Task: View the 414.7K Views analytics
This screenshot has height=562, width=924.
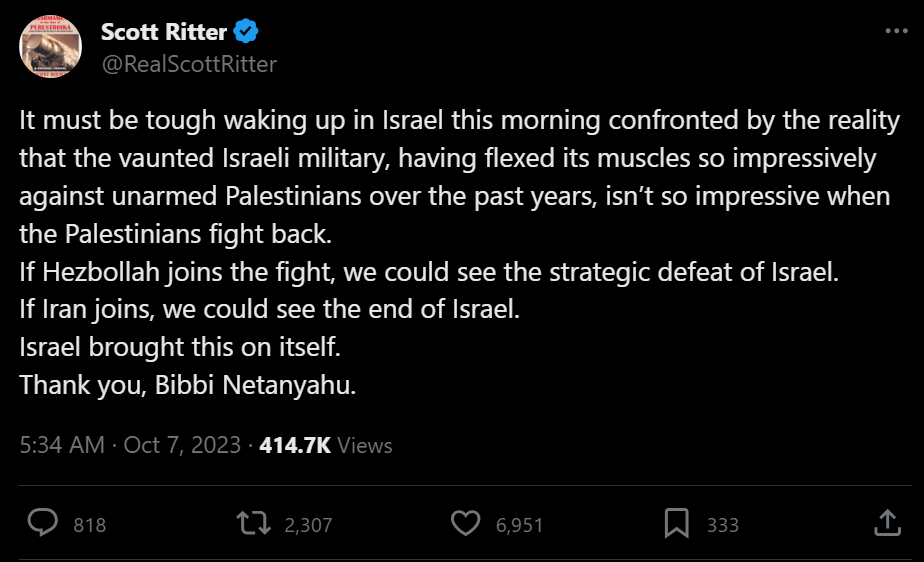Action: tap(325, 445)
